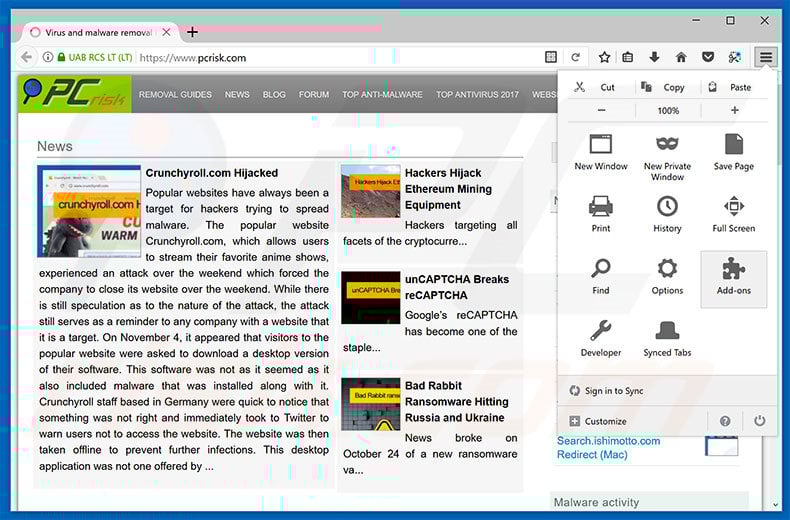This screenshot has width=790, height=520.
Task: Open the Pocket icon in toolbar
Action: coord(708,57)
